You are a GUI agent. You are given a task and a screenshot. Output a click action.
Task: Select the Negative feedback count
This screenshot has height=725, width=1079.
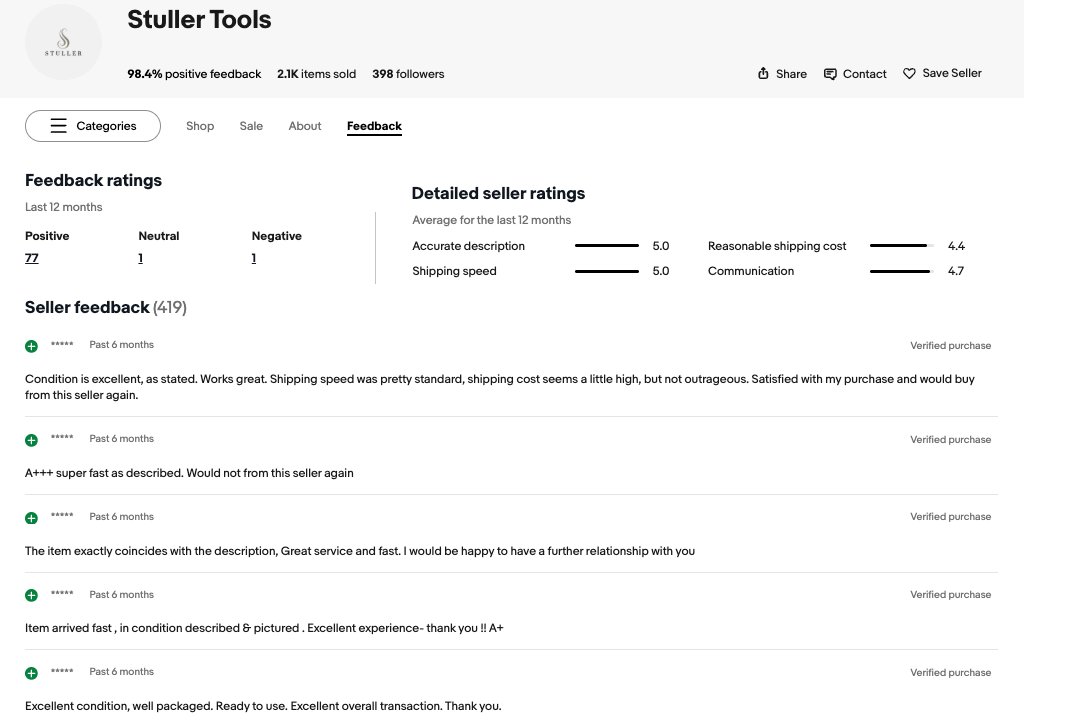(x=253, y=257)
